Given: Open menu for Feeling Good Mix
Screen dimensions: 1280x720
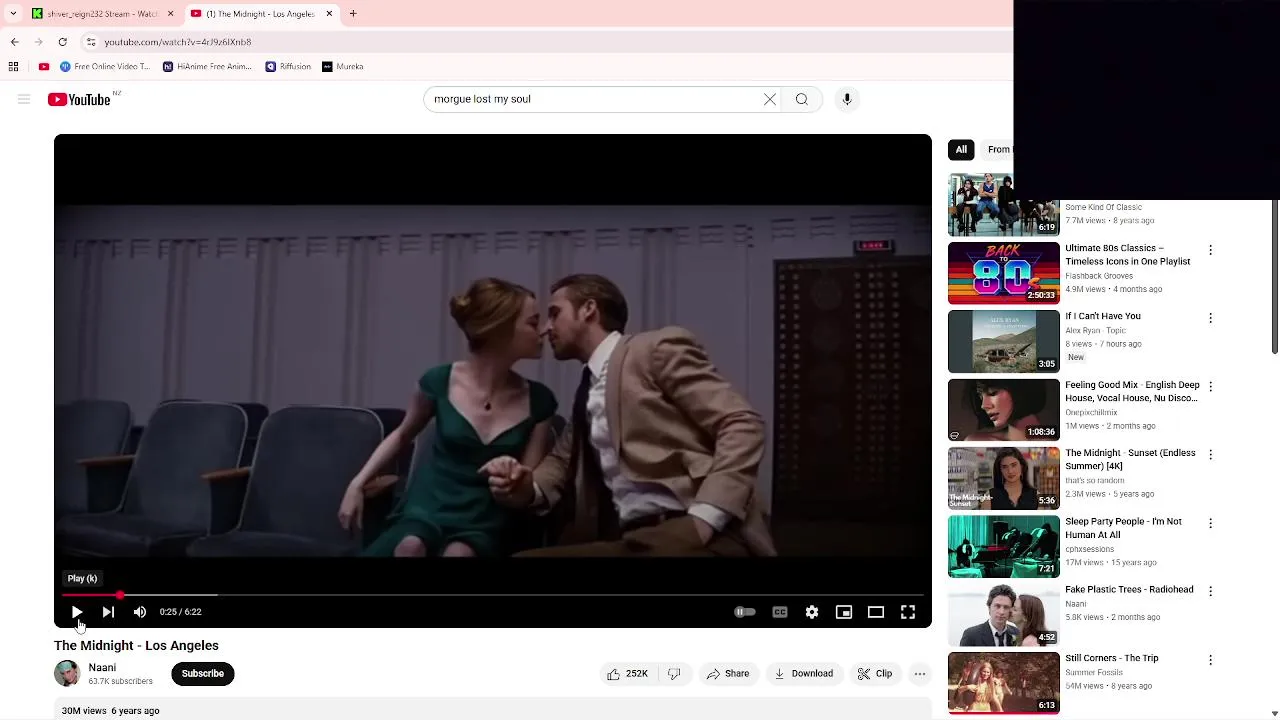Looking at the screenshot, I should click(x=1210, y=386).
